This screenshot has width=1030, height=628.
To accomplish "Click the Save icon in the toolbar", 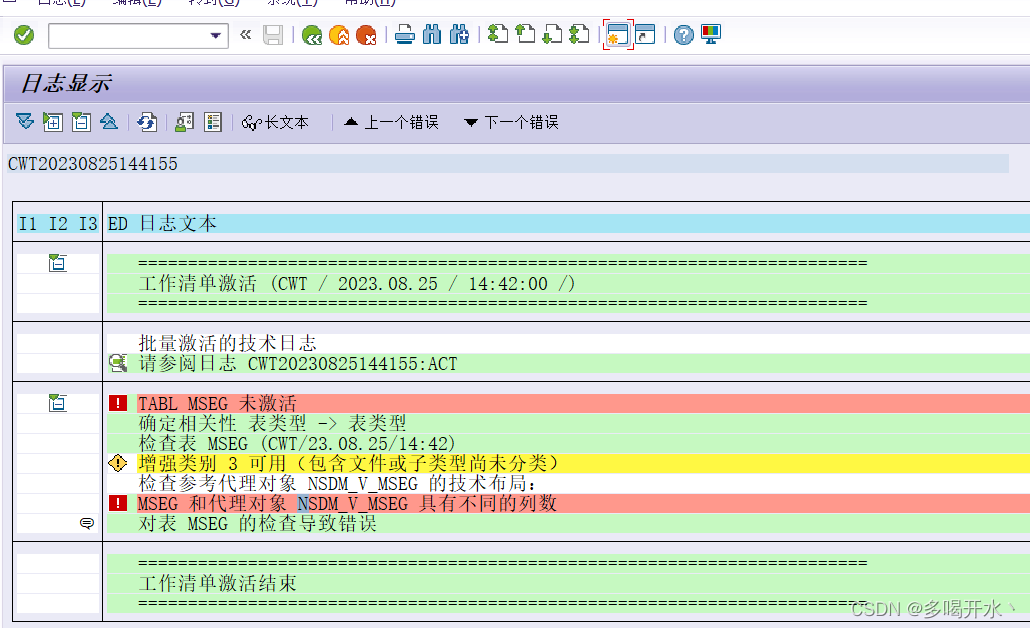I will [x=273, y=34].
